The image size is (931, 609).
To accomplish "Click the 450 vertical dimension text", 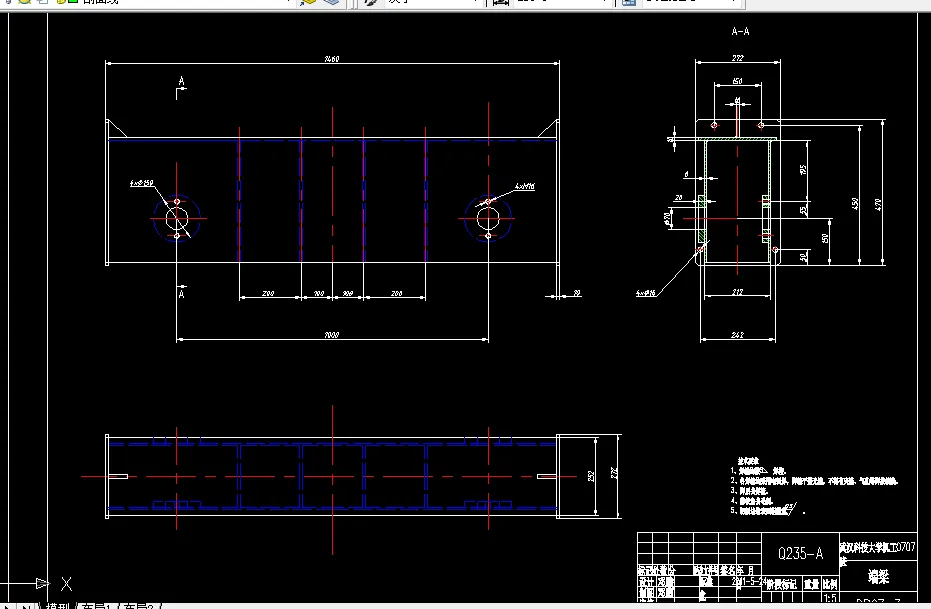I will click(x=855, y=204).
